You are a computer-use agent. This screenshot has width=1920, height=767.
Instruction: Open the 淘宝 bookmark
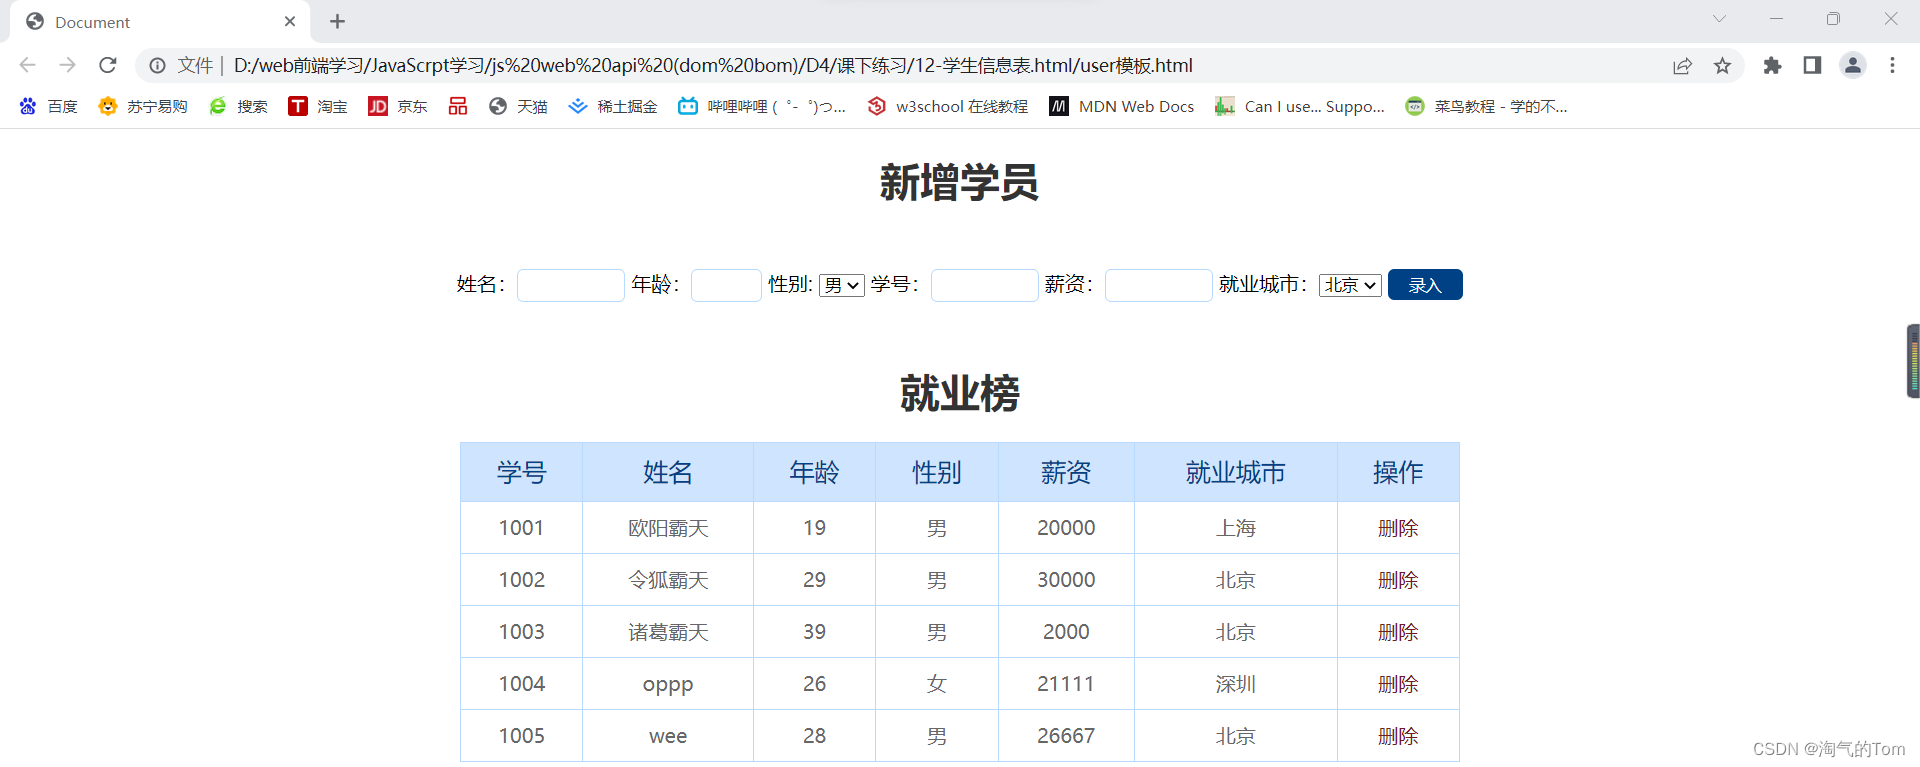point(318,106)
